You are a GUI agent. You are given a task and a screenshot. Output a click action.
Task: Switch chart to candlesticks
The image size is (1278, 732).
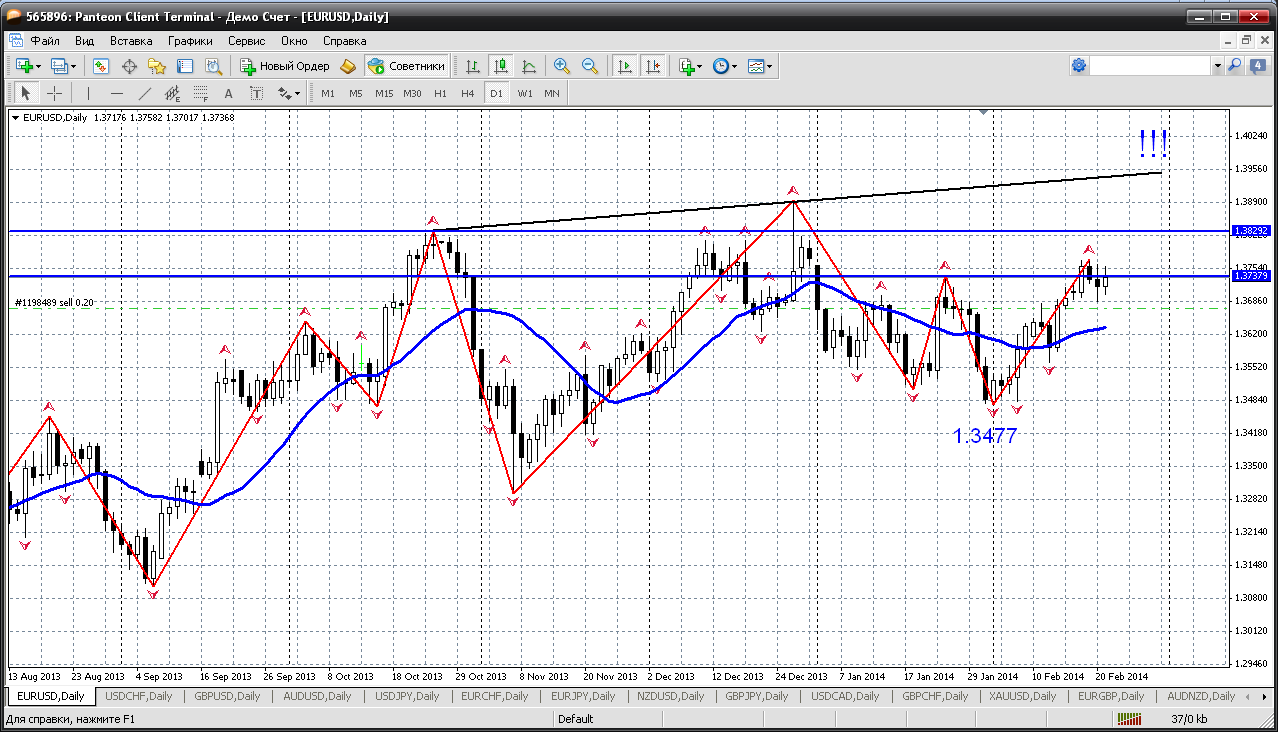tap(501, 66)
